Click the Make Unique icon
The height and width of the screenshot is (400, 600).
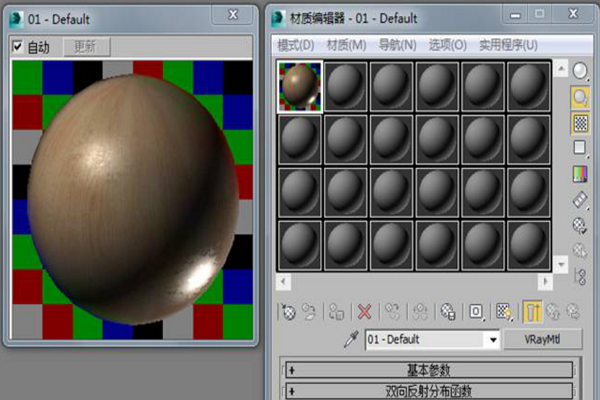click(420, 312)
